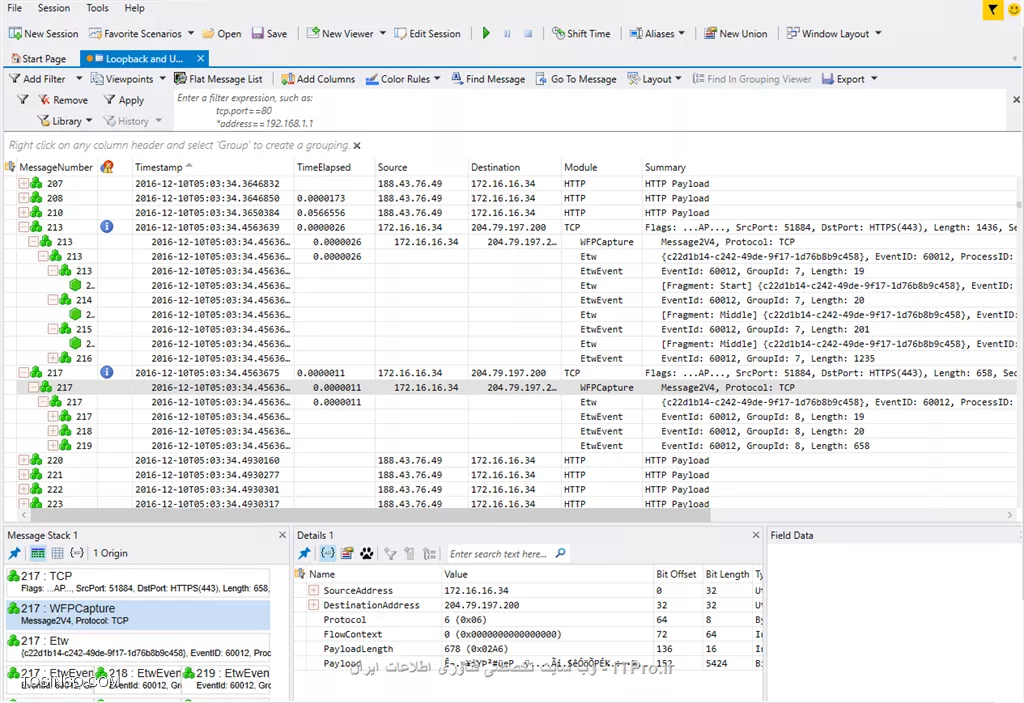The height and width of the screenshot is (703, 1024).
Task: Open the Tools menu
Action: pyautogui.click(x=97, y=8)
